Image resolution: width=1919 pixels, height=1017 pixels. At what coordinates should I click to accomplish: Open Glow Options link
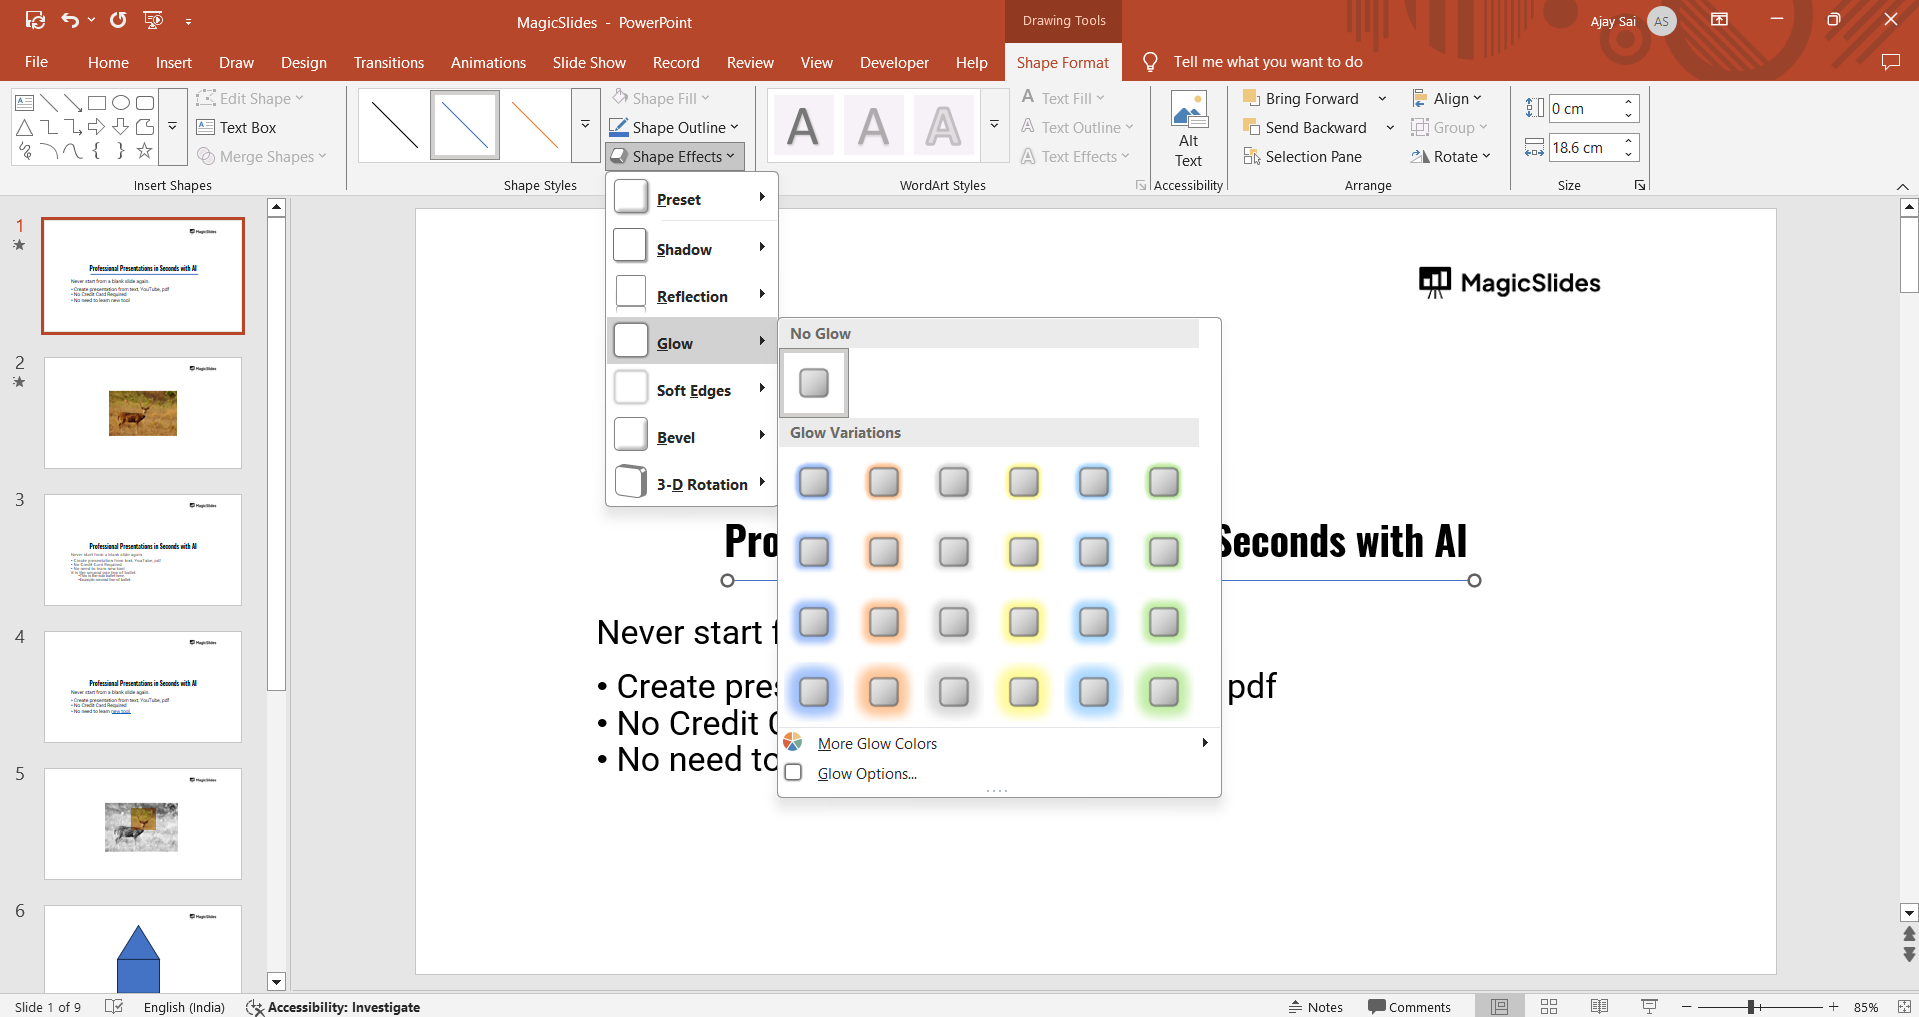pyautogui.click(x=866, y=774)
